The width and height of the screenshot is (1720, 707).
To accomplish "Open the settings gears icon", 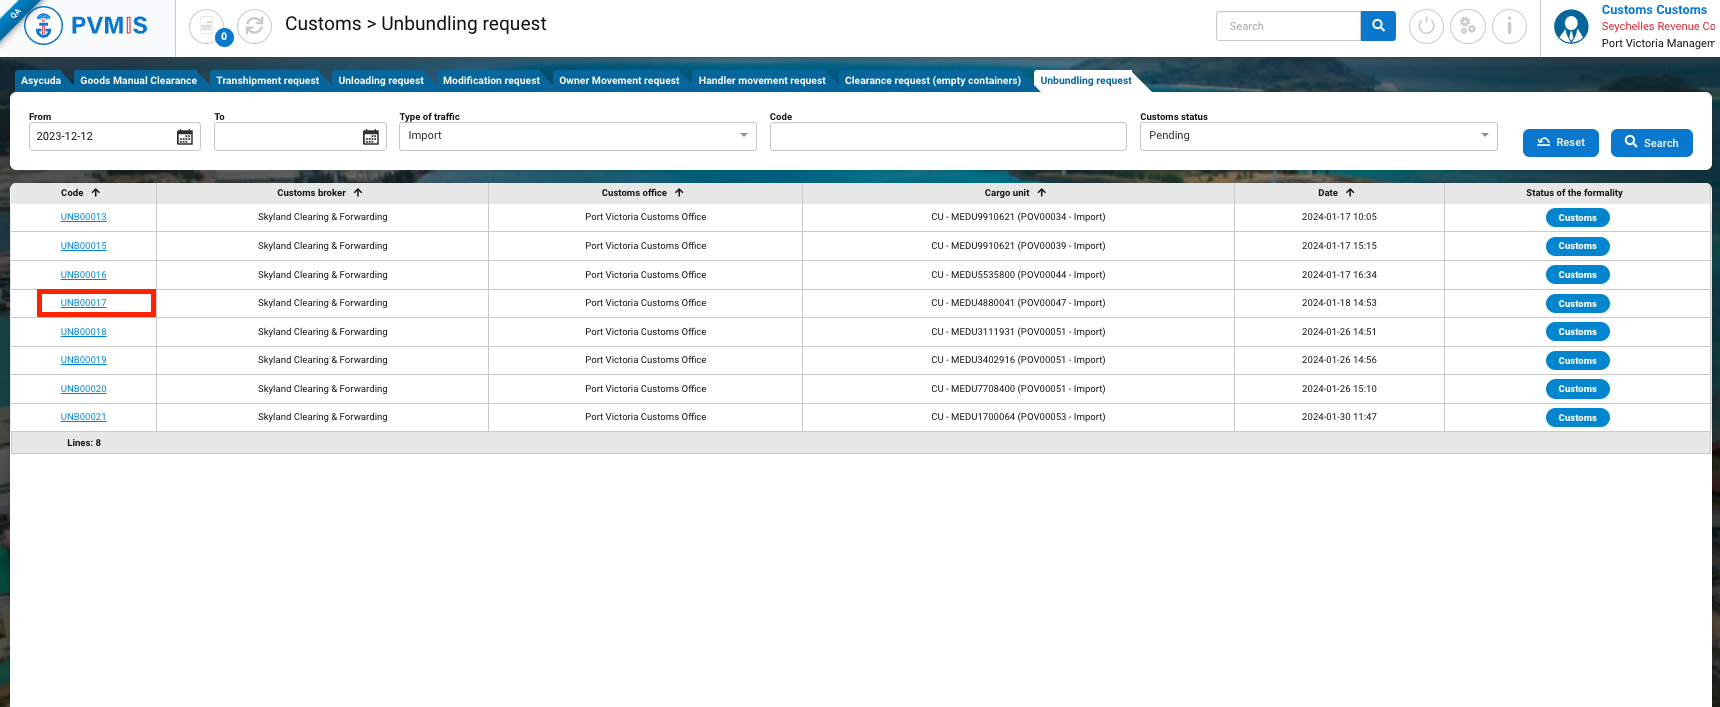I will [x=1467, y=26].
